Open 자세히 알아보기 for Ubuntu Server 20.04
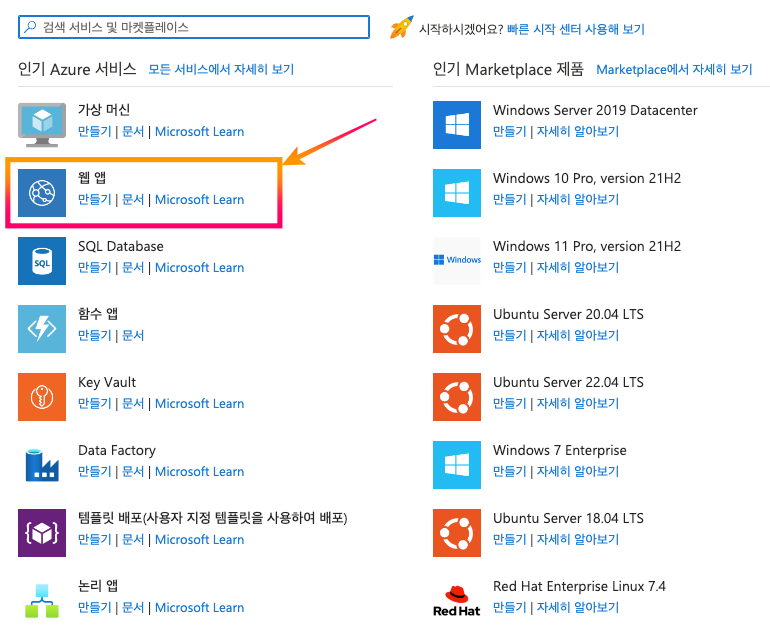770x637 pixels. [x=578, y=335]
